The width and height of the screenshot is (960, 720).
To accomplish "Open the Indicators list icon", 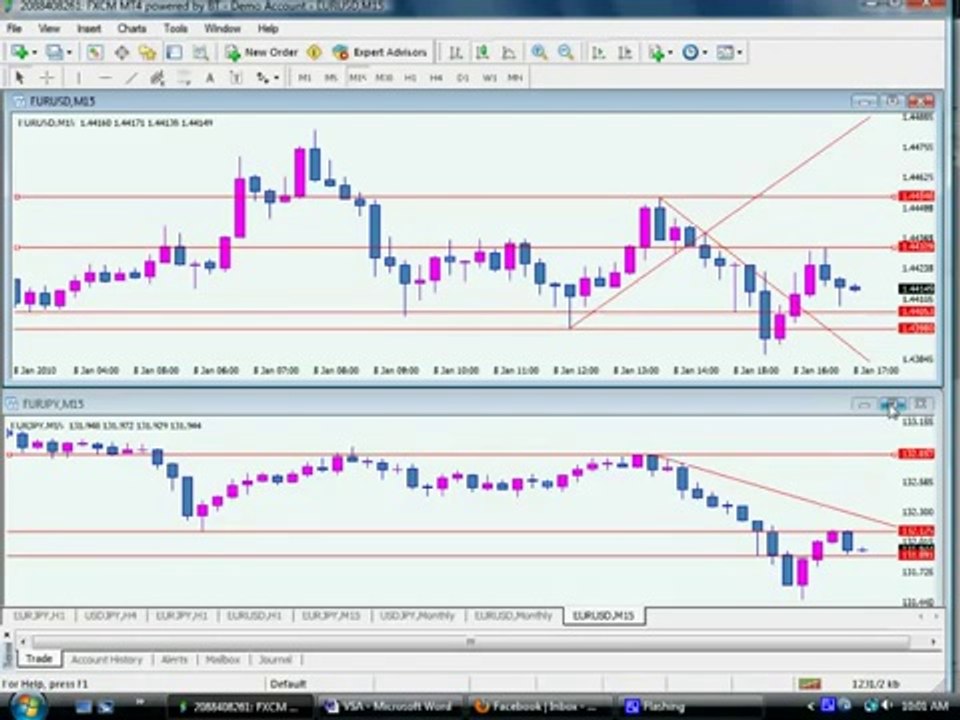I will (656, 53).
